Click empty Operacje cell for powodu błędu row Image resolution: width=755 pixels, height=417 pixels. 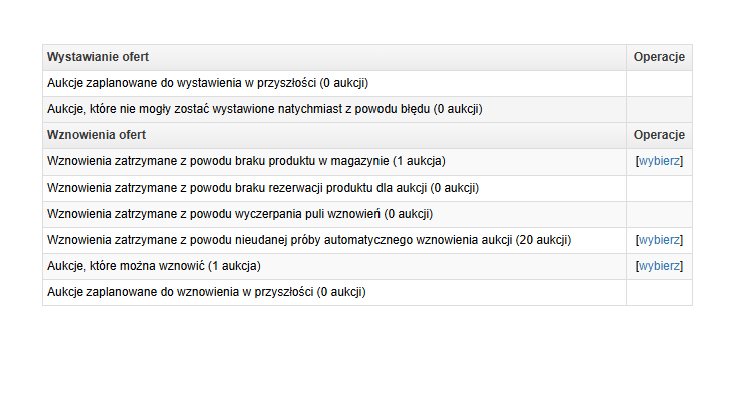(x=659, y=109)
